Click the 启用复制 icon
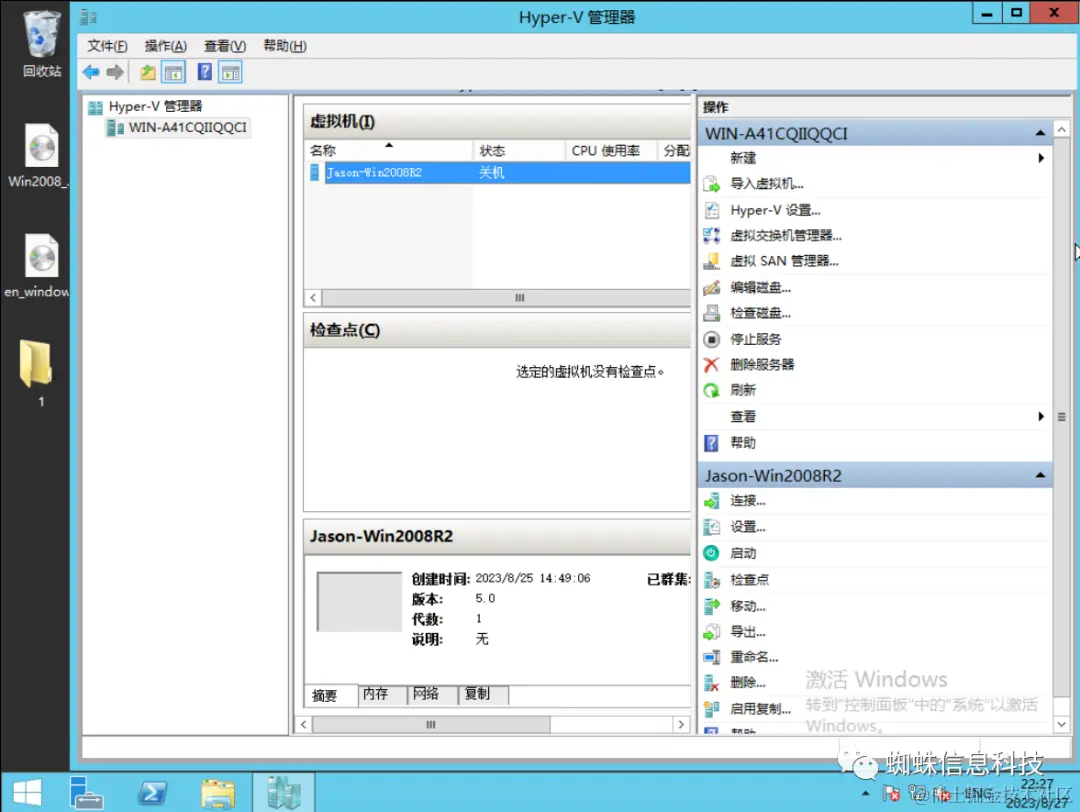The height and width of the screenshot is (812, 1080). coord(712,709)
